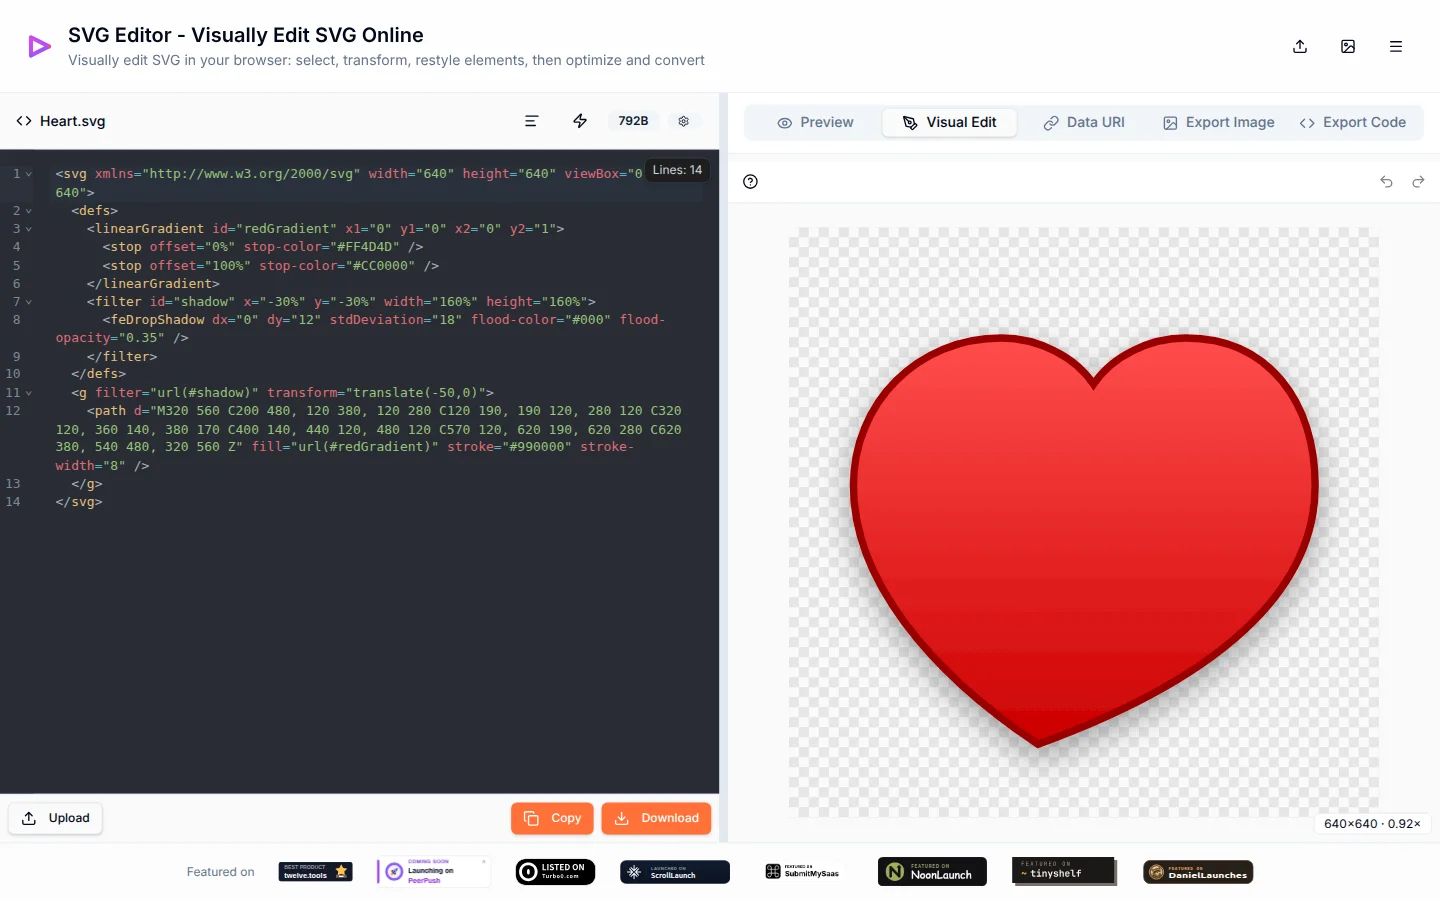The height and width of the screenshot is (900, 1440).
Task: Click the Featured on label
Action: [x=221, y=872]
